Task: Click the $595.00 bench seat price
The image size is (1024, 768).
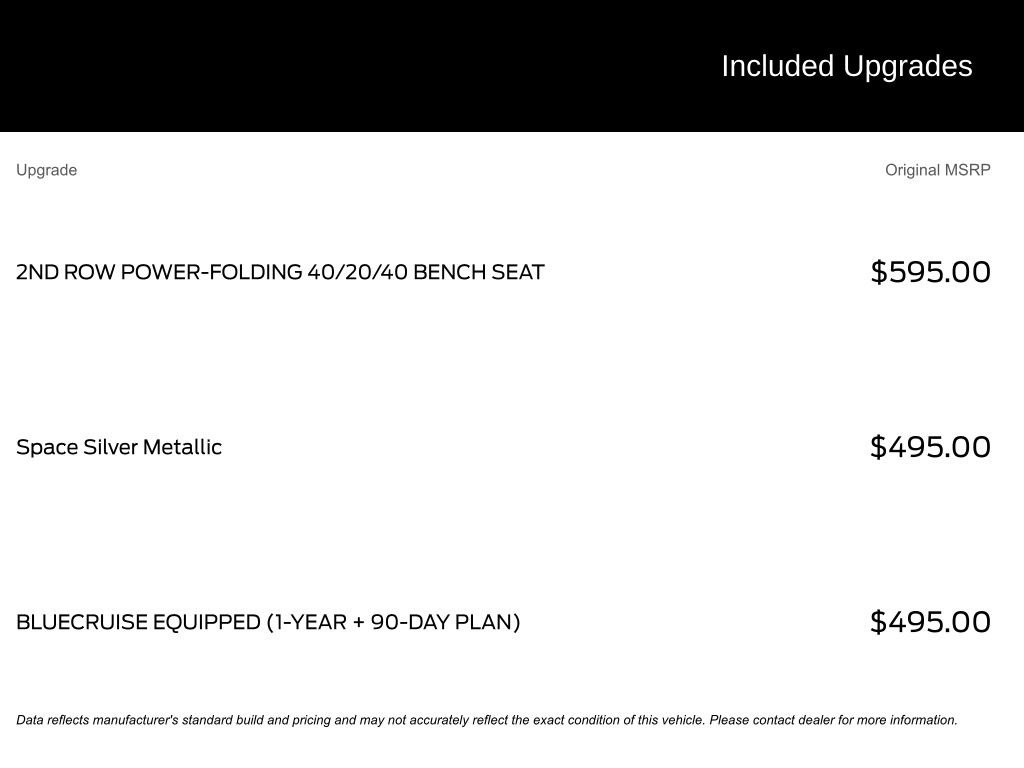Action: click(931, 272)
